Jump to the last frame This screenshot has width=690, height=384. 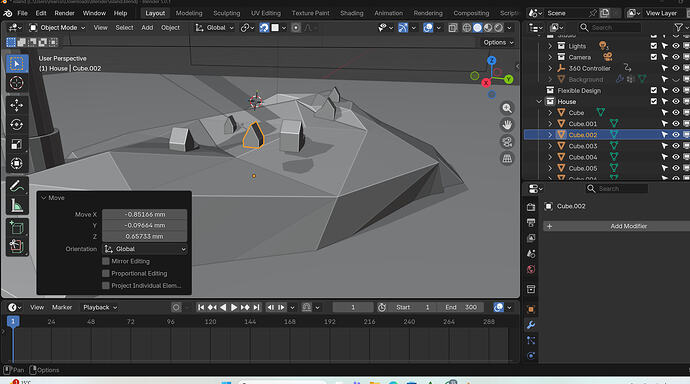click(256, 307)
